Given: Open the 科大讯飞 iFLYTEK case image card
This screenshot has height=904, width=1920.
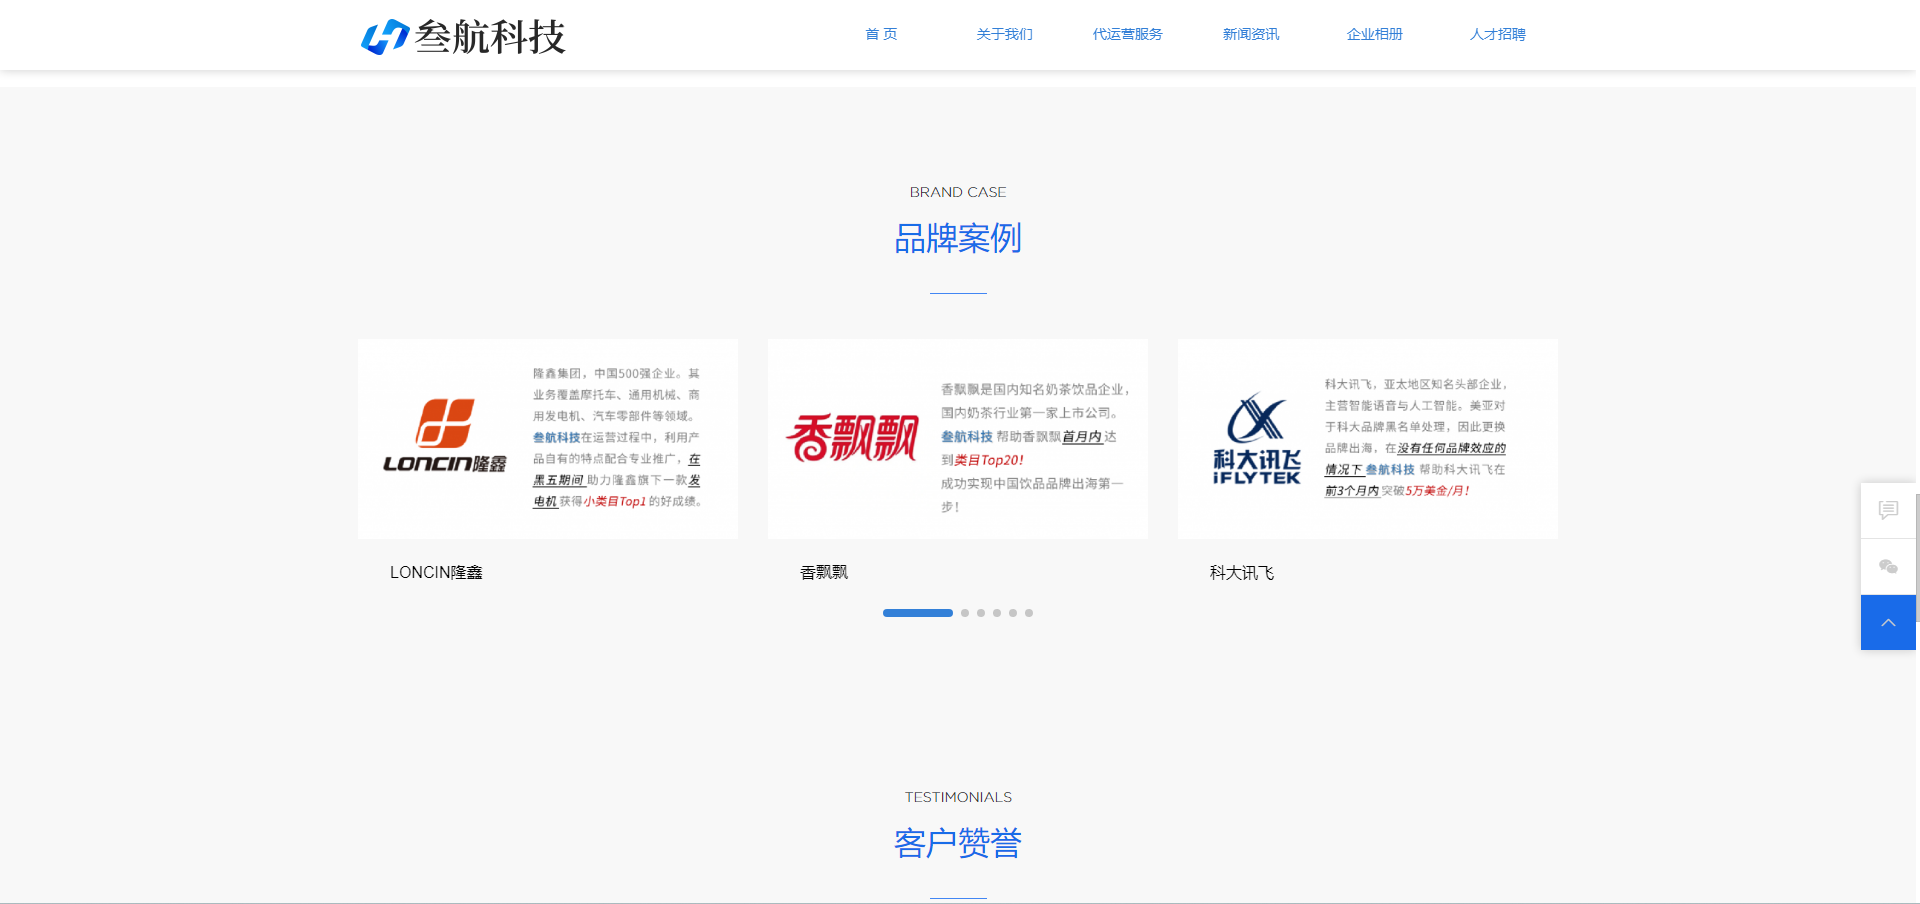Looking at the screenshot, I should click(1368, 439).
